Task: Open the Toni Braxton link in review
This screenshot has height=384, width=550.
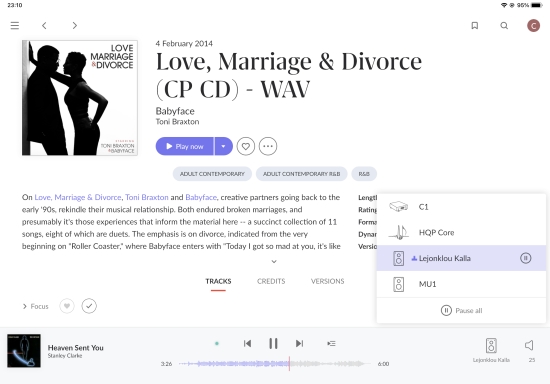Action: (x=147, y=197)
